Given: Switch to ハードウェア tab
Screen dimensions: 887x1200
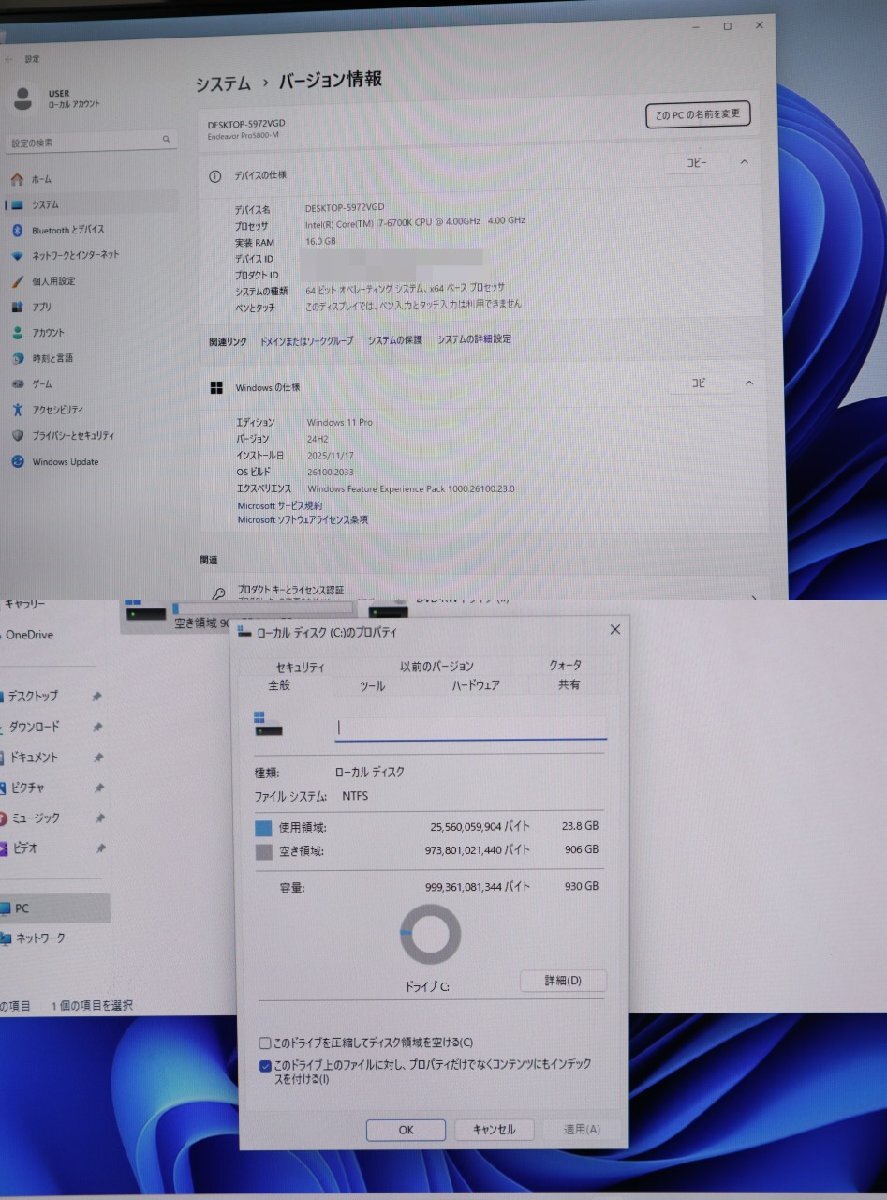Looking at the screenshot, I should 475,686.
